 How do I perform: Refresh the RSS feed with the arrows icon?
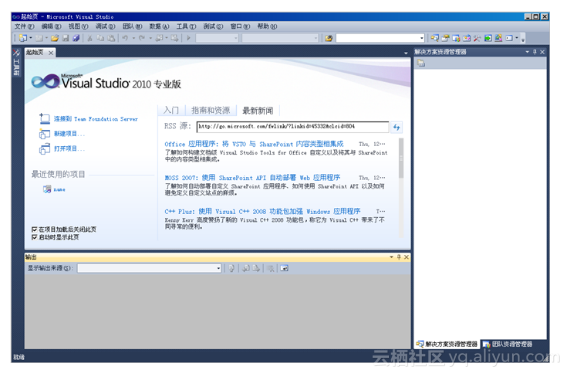coord(396,127)
